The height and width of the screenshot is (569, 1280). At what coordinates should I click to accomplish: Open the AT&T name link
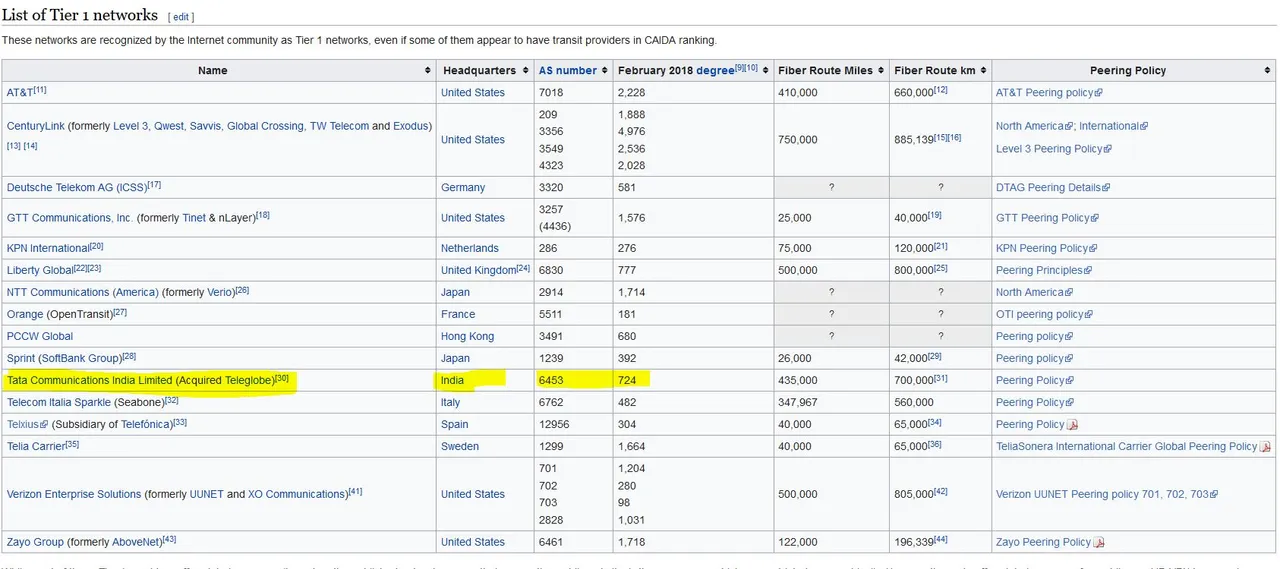click(19, 93)
